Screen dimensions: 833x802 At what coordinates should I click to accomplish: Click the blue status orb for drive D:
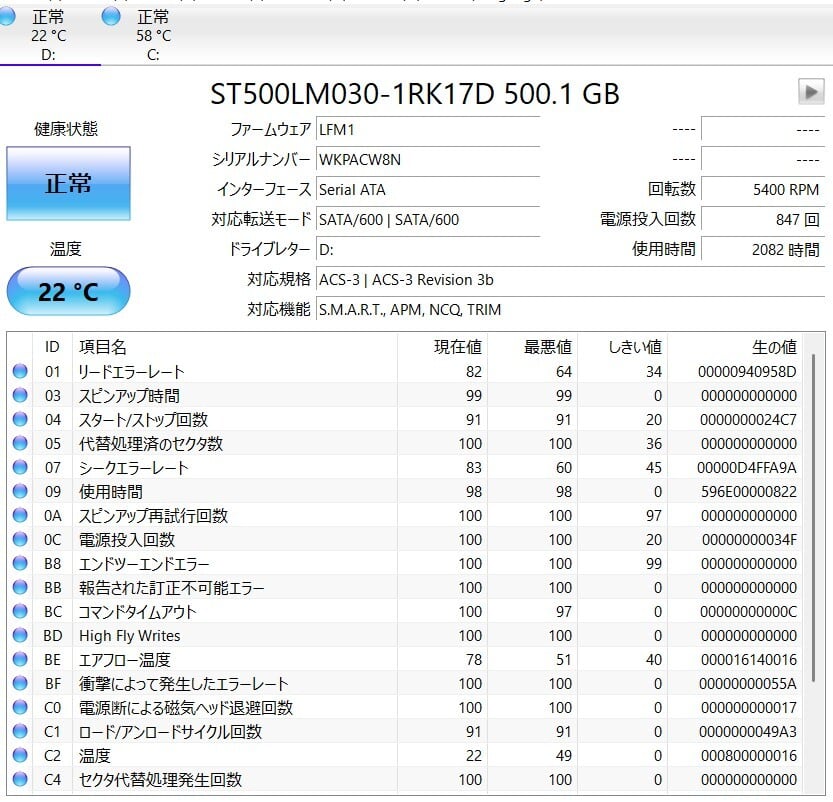coord(7,17)
